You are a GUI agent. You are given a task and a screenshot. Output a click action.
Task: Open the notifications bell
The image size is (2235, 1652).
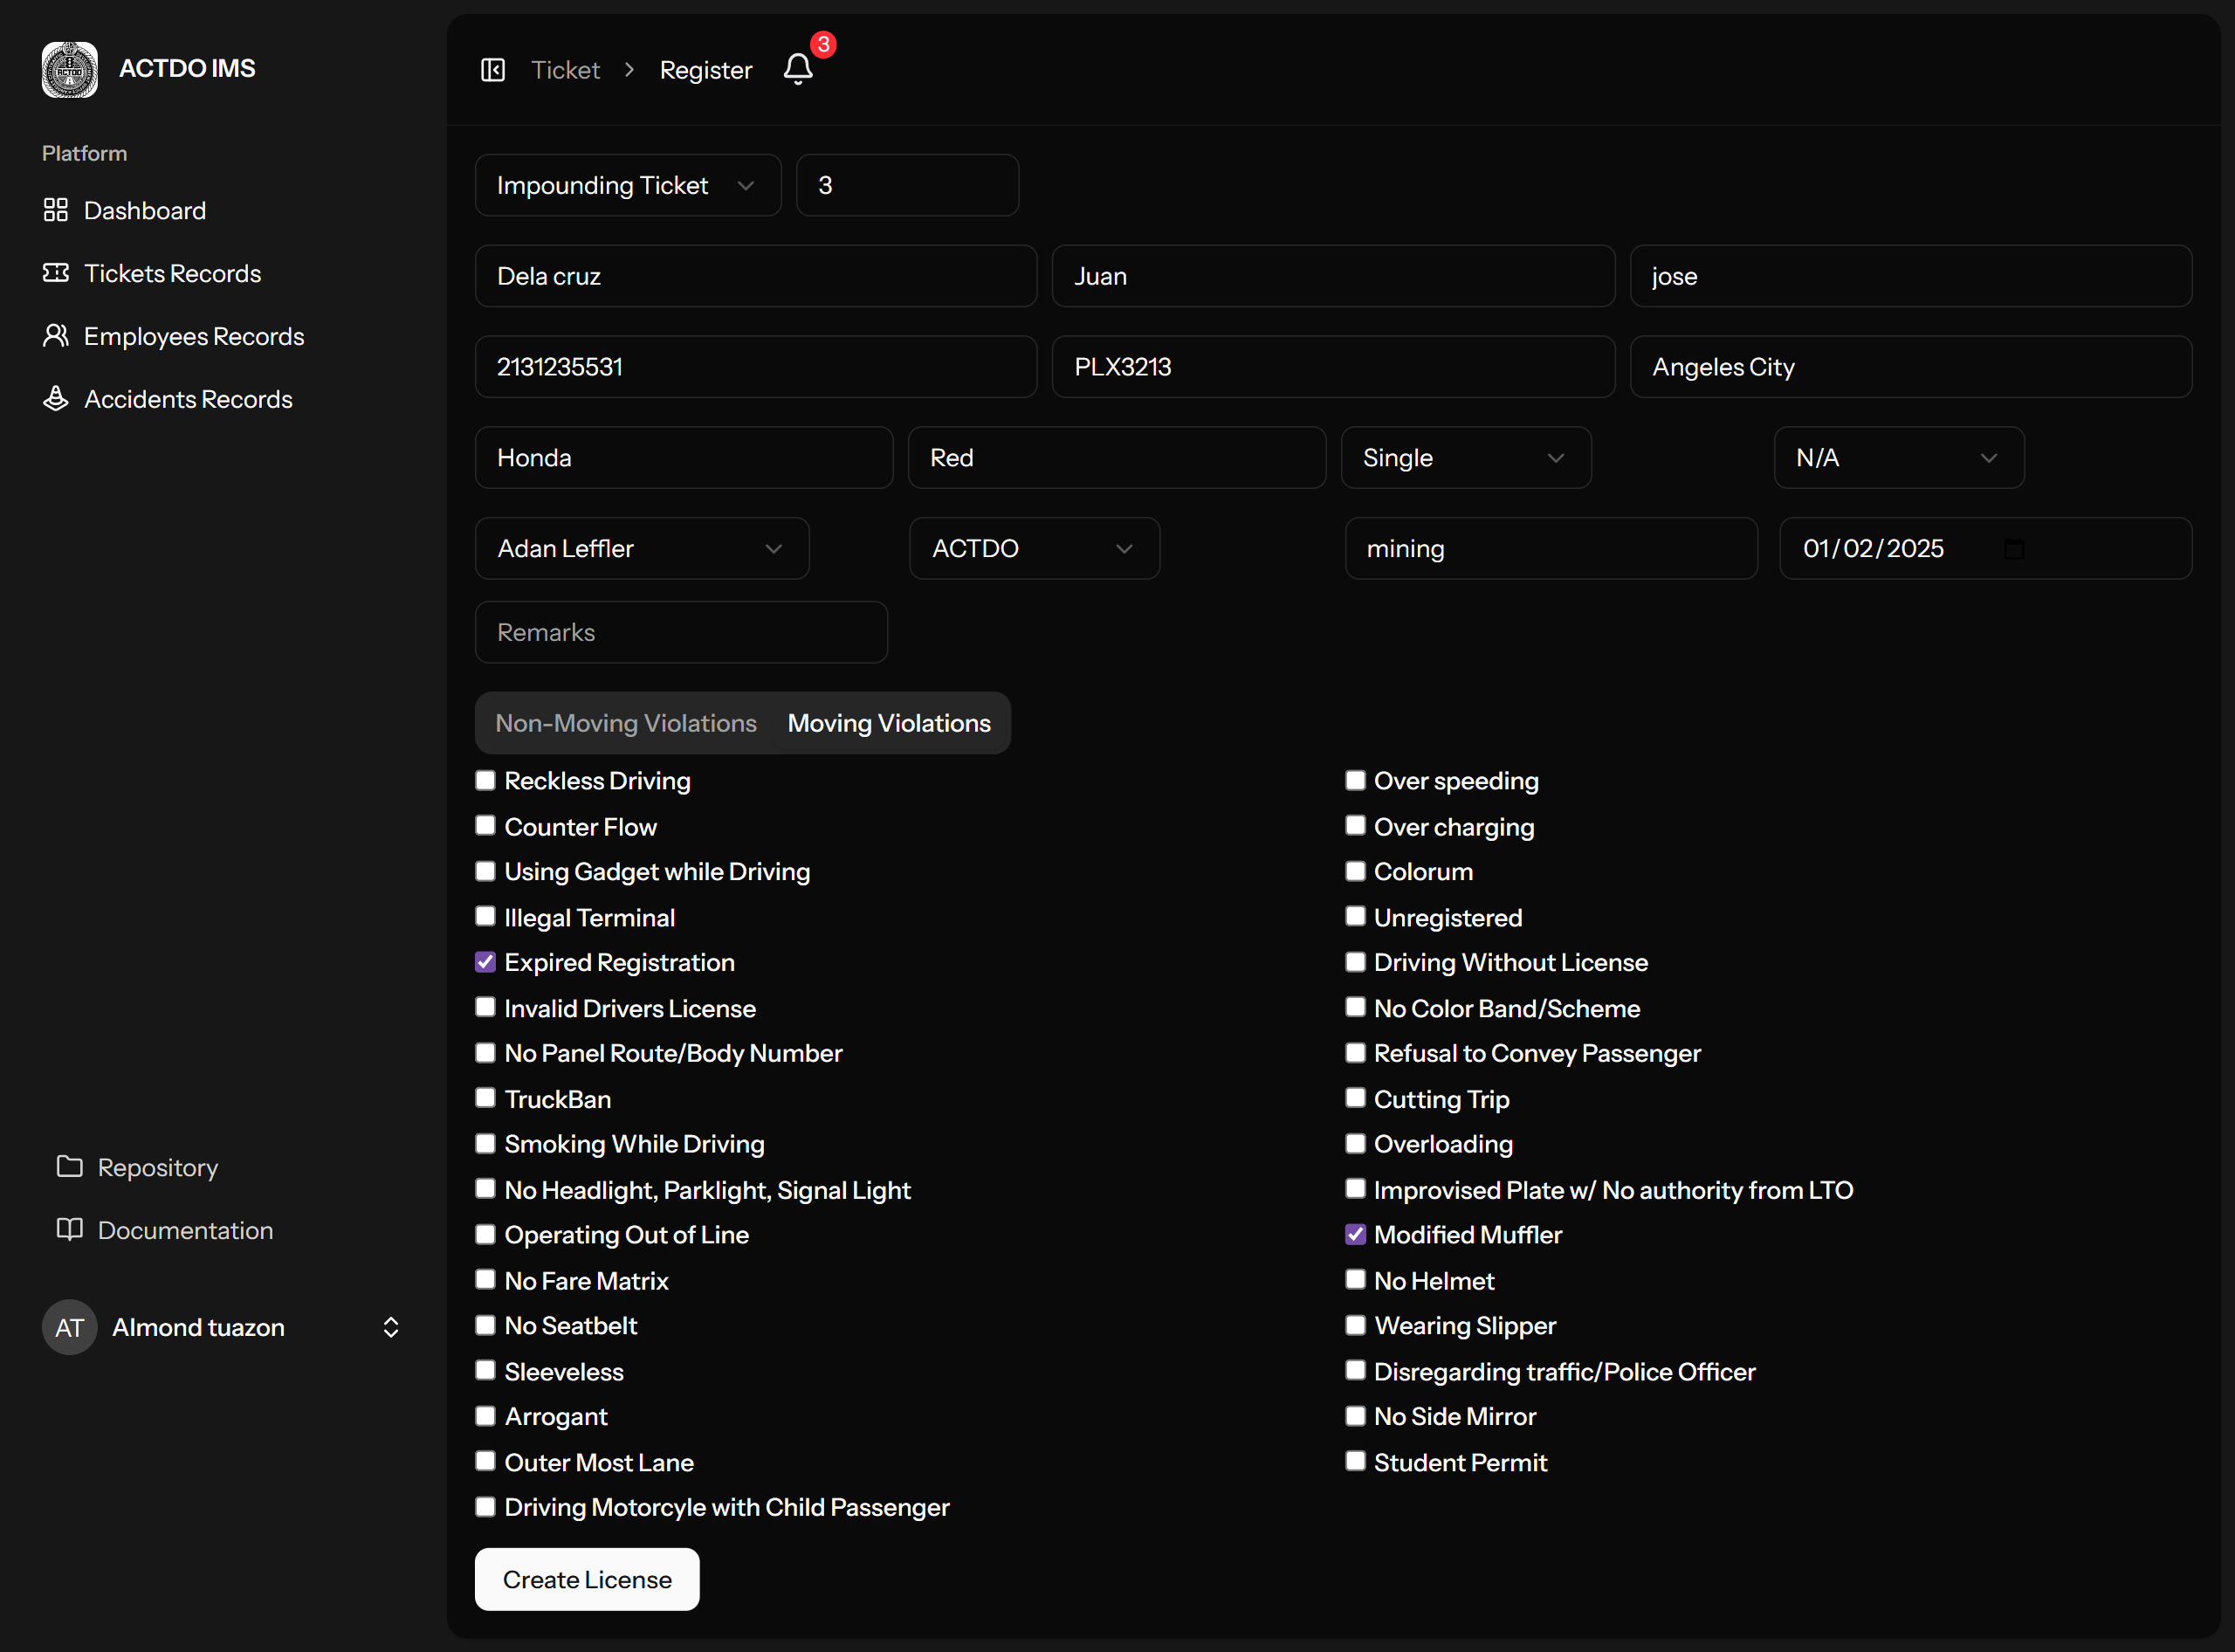point(798,69)
